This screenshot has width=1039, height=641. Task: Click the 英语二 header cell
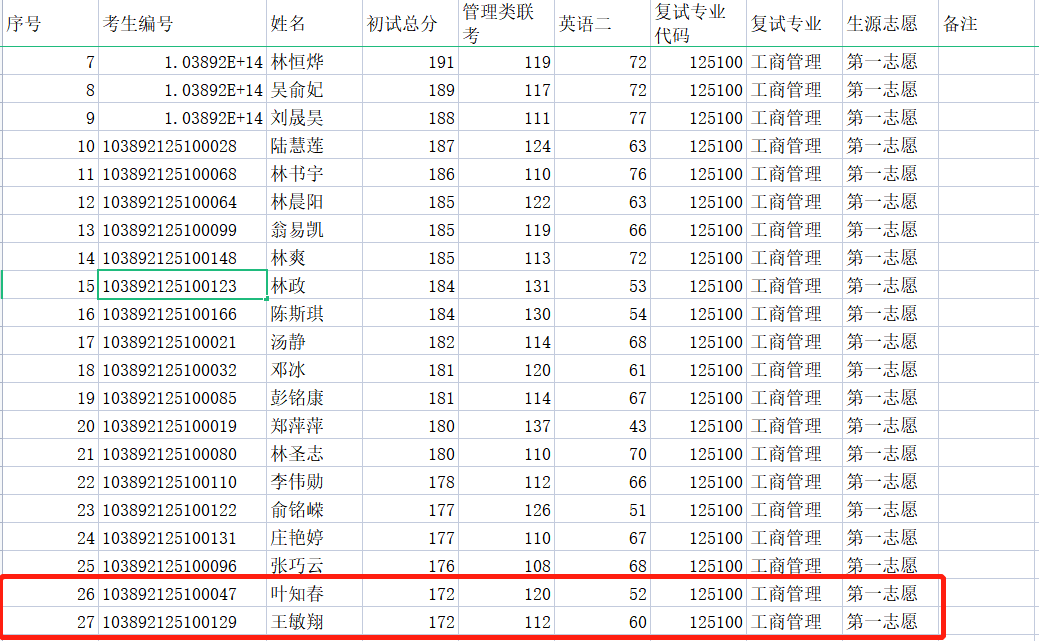pos(602,24)
